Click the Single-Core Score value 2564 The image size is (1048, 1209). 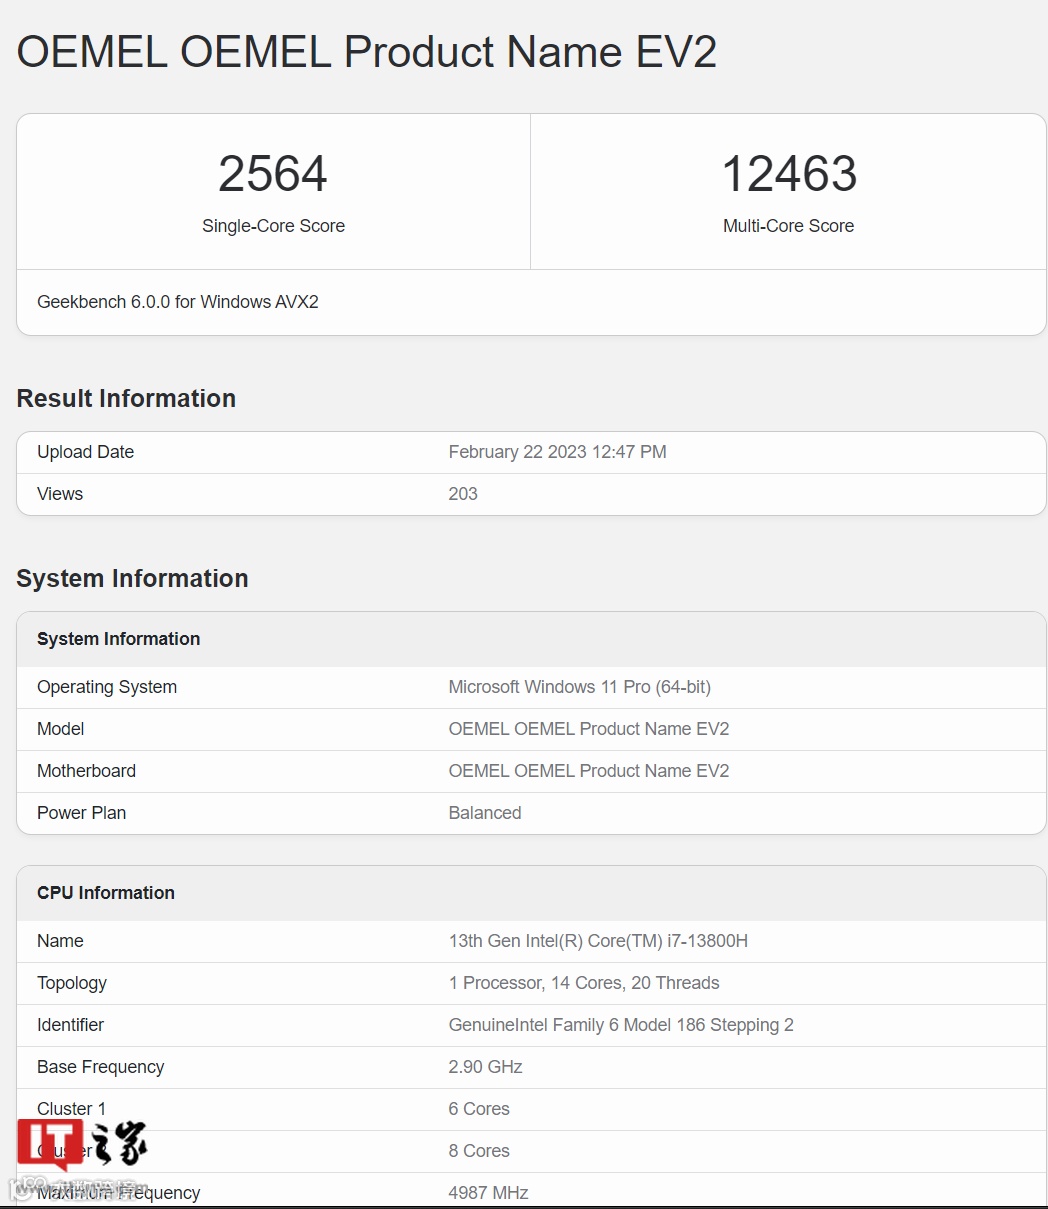[273, 174]
